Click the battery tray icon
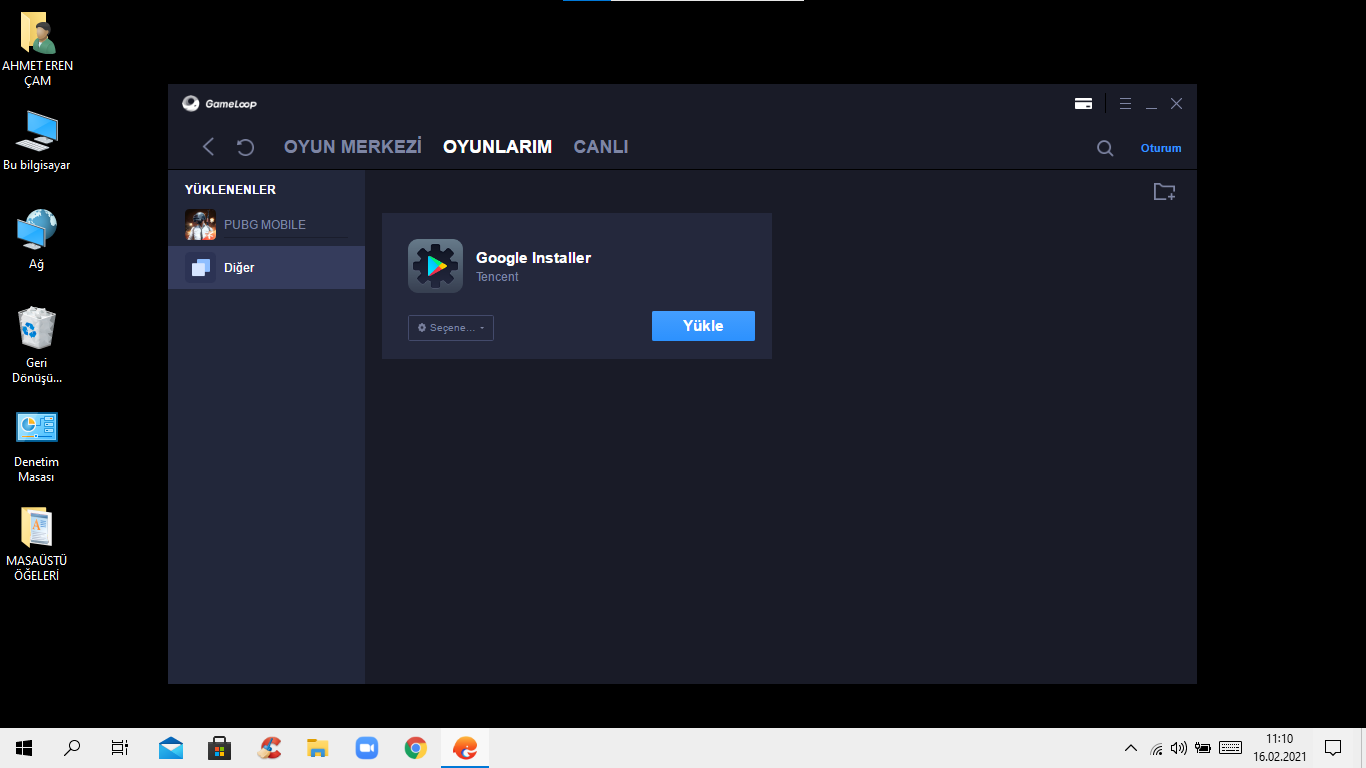The height and width of the screenshot is (768, 1366). pos(1203,748)
